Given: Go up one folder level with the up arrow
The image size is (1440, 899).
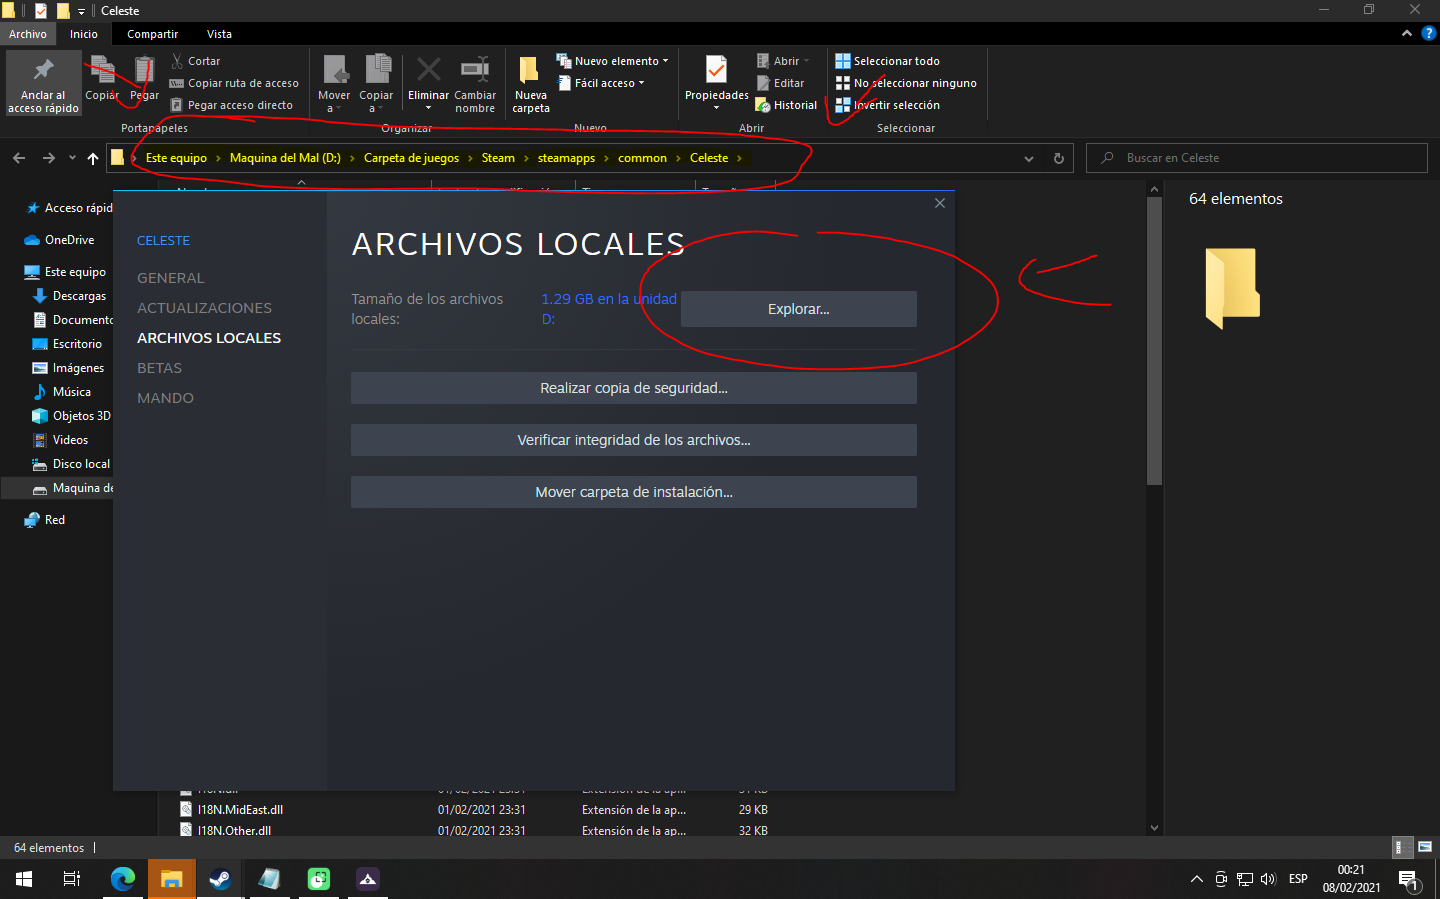Looking at the screenshot, I should 93,158.
